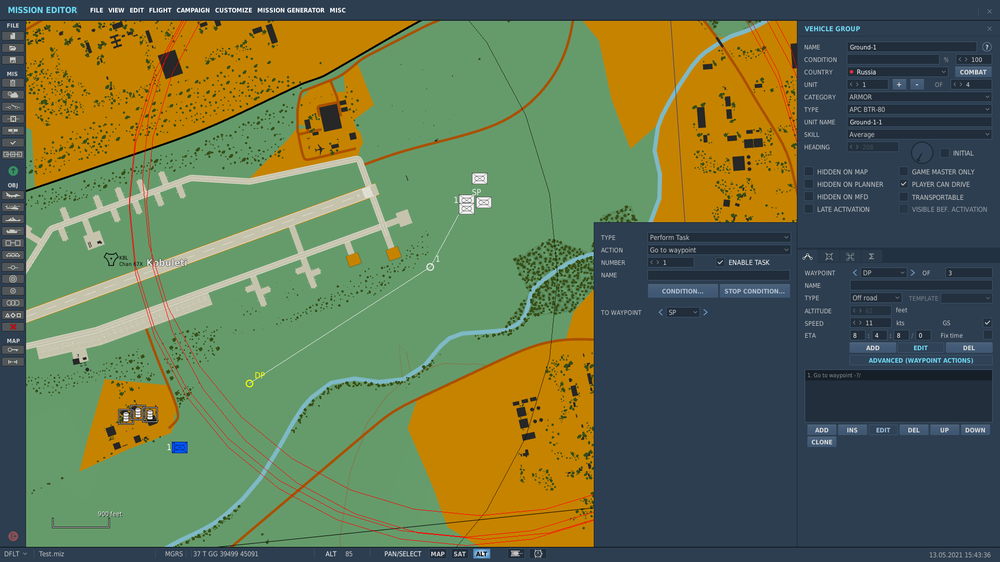The width and height of the screenshot is (1000, 562).
Task: Toggle Hidden on Map checkbox
Action: (x=809, y=172)
